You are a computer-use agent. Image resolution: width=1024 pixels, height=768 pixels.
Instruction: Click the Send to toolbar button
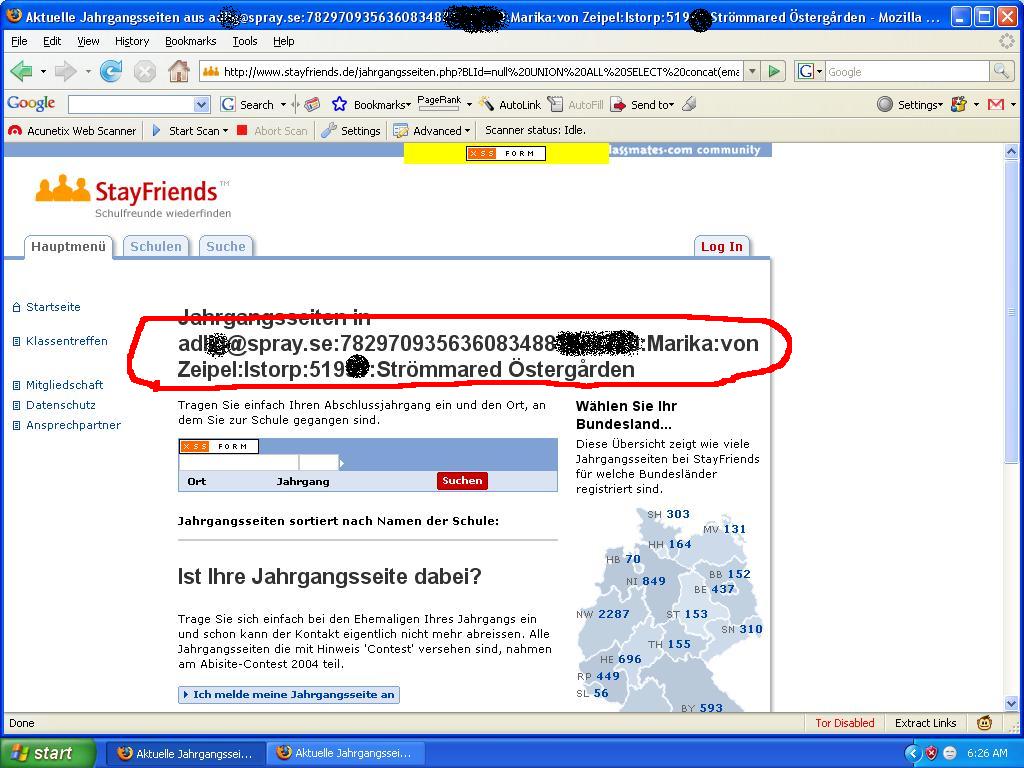tap(641, 104)
